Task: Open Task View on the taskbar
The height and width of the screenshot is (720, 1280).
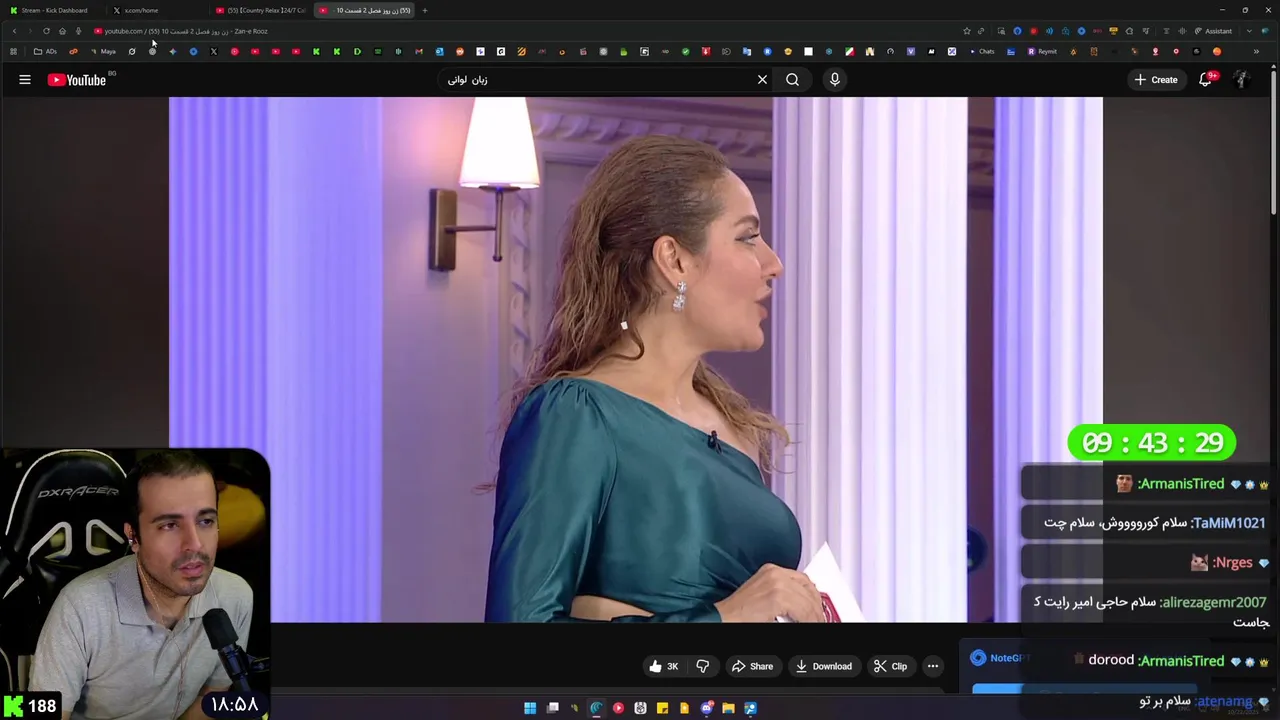Action: pos(552,708)
